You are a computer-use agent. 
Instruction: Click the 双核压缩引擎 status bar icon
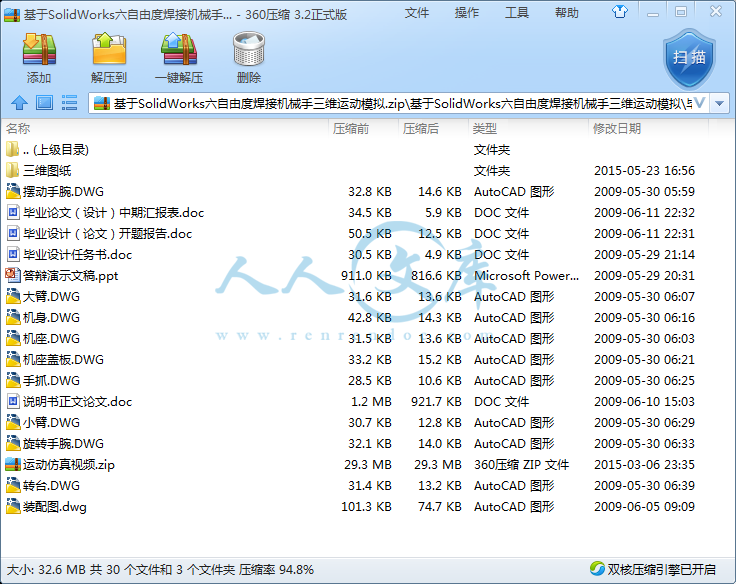(x=598, y=569)
